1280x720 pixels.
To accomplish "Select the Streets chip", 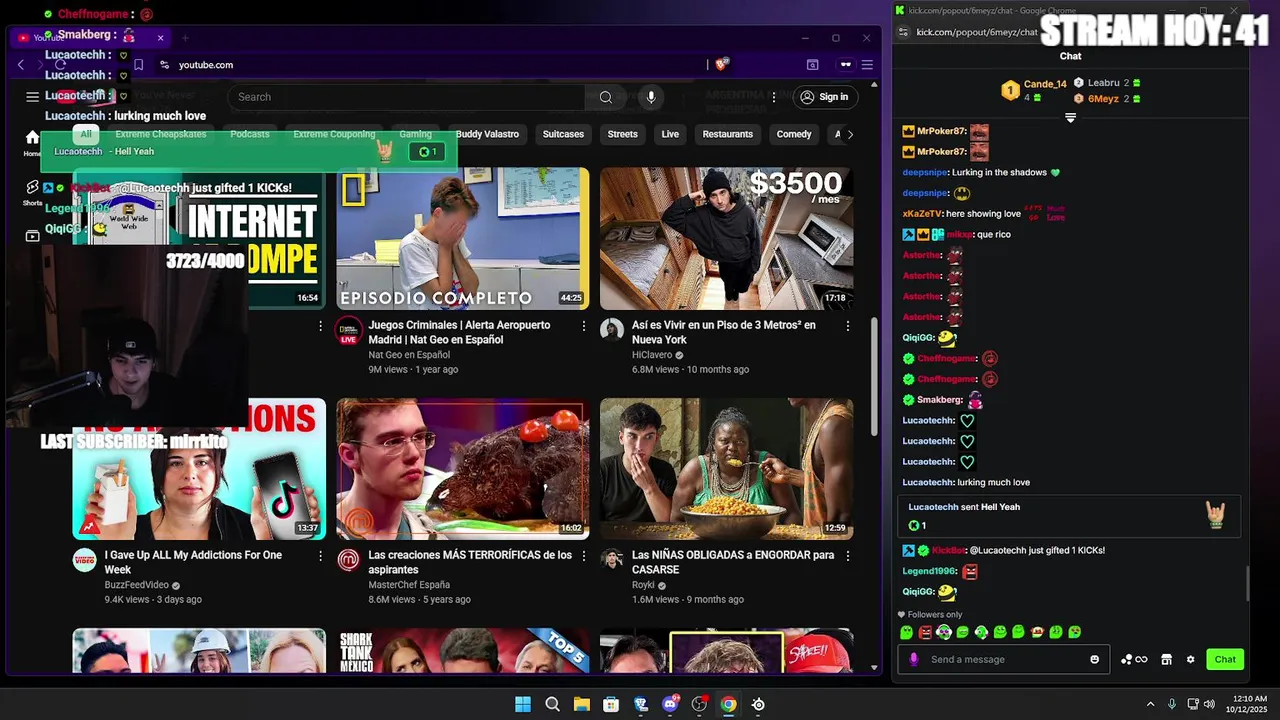I will [622, 134].
